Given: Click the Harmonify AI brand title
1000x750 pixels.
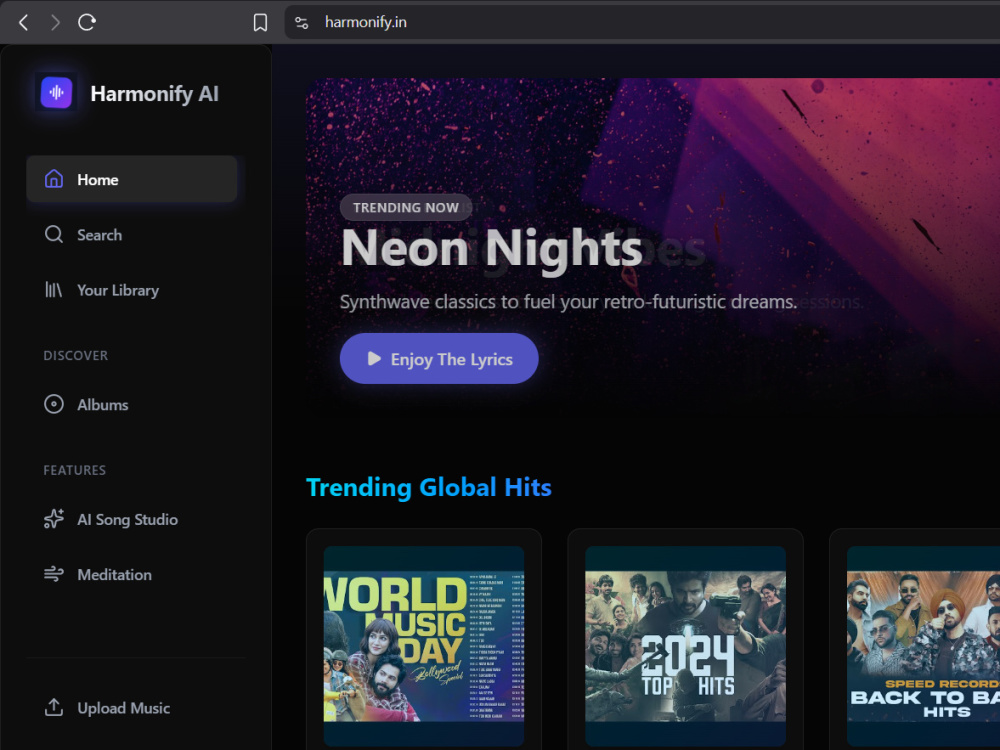Looking at the screenshot, I should [x=154, y=94].
